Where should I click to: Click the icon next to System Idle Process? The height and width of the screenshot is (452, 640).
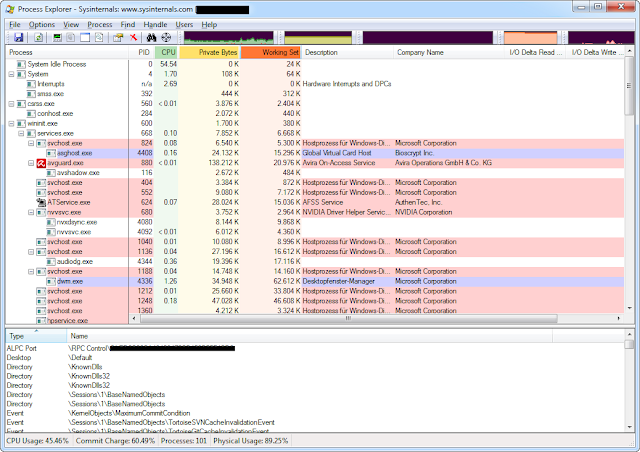point(21,65)
